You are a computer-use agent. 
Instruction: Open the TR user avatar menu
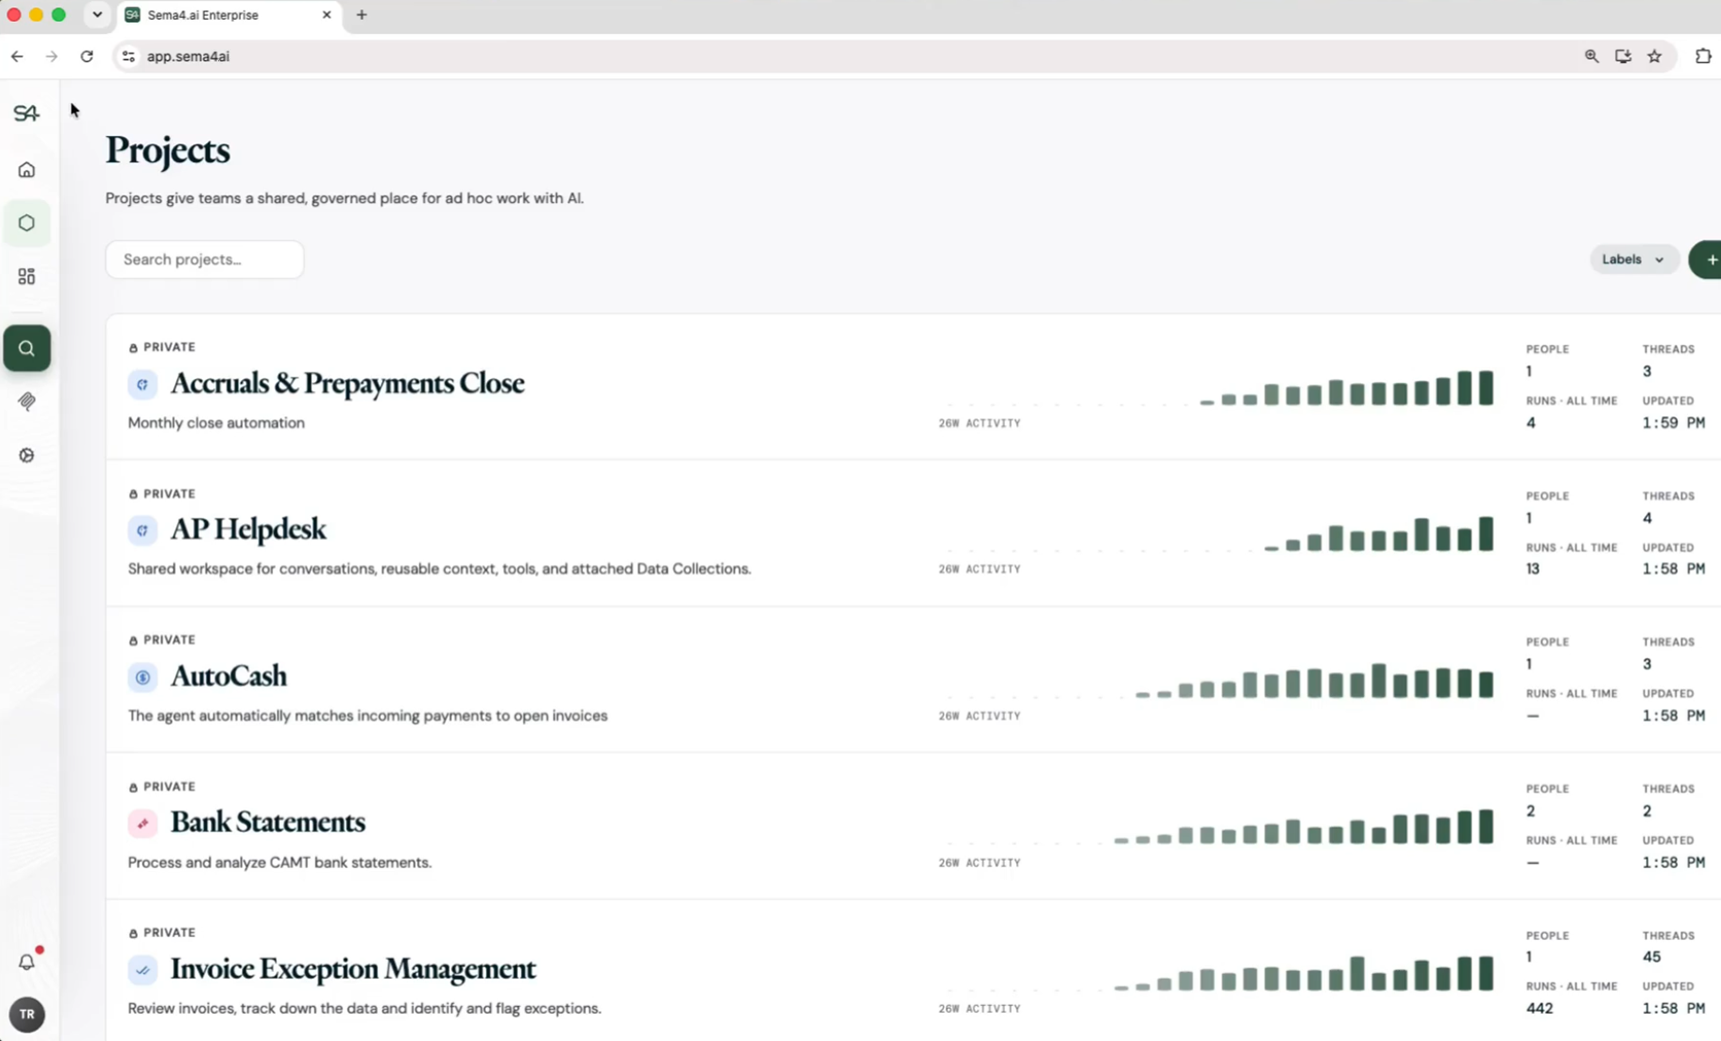(27, 1015)
